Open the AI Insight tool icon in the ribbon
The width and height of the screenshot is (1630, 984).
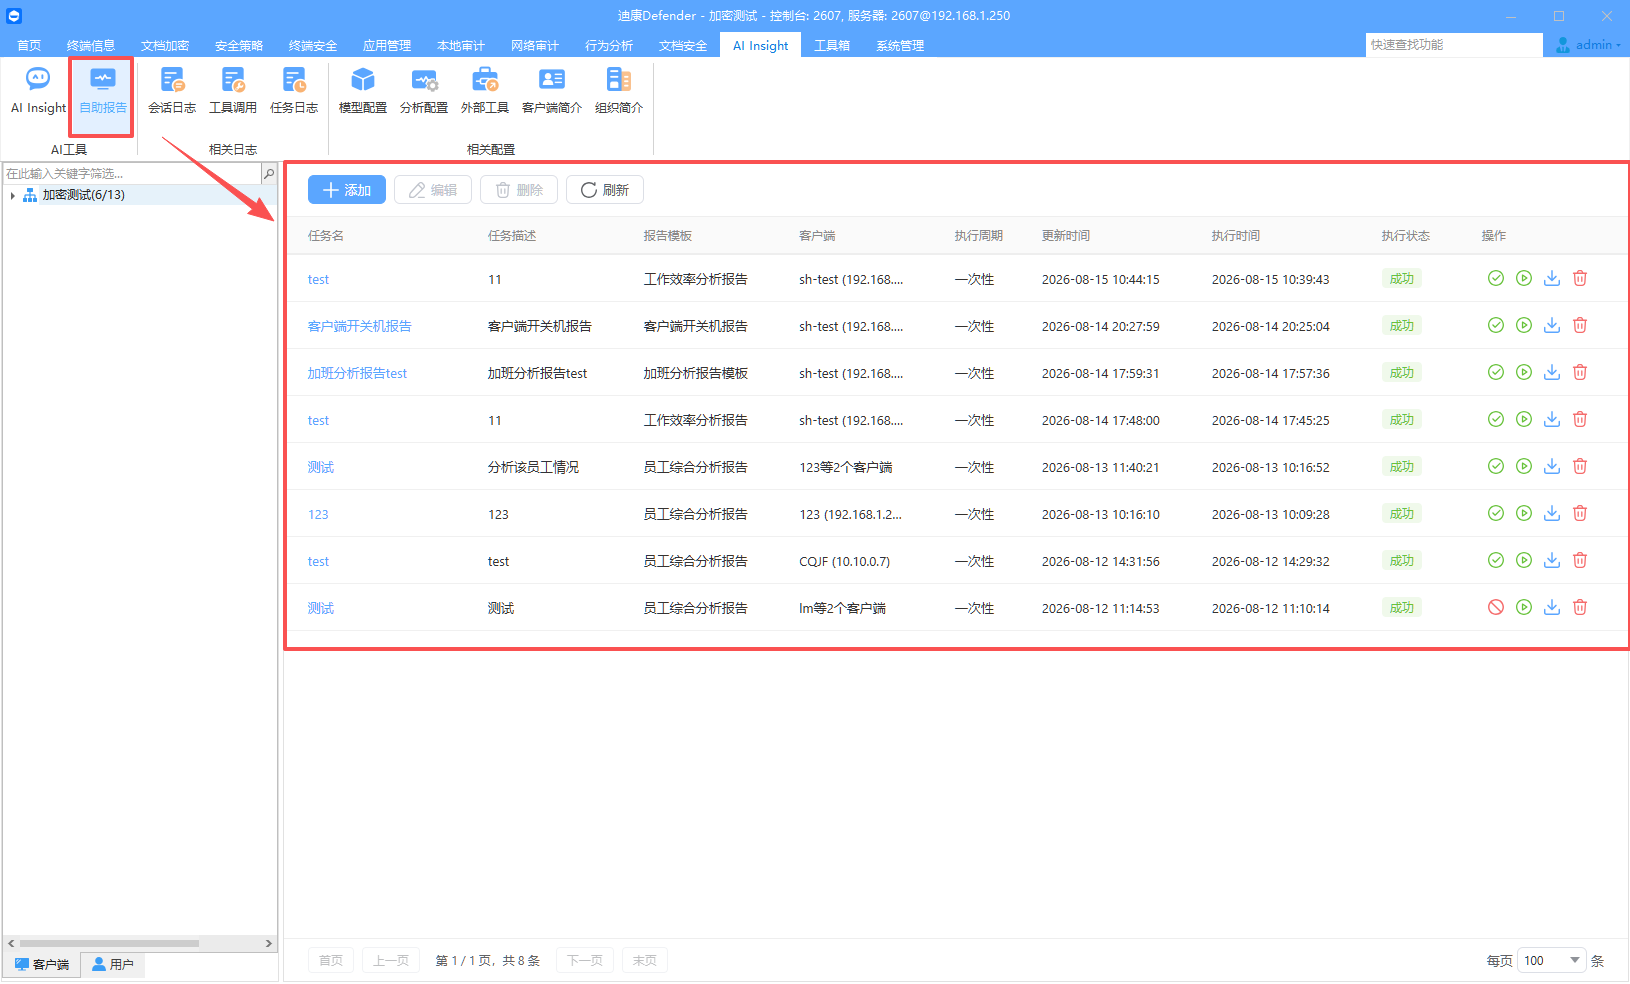pyautogui.click(x=38, y=91)
